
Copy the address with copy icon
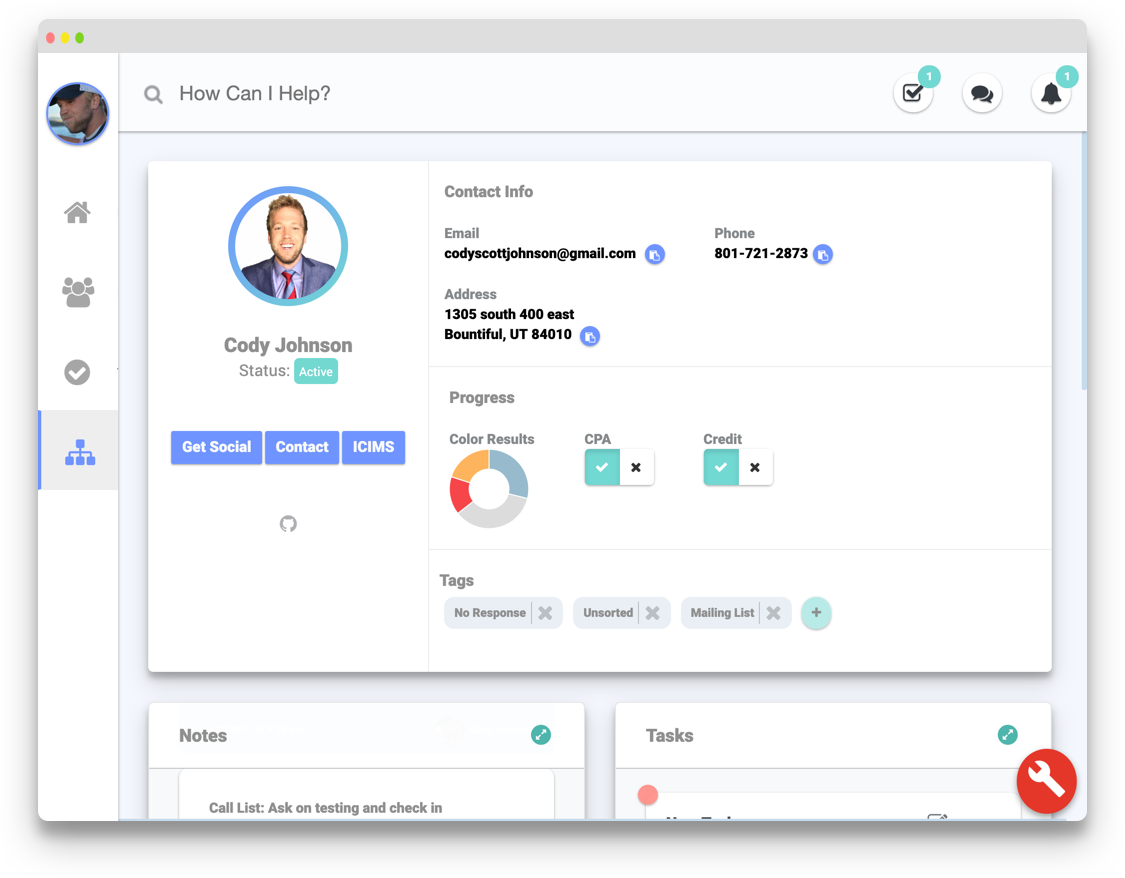pyautogui.click(x=590, y=336)
